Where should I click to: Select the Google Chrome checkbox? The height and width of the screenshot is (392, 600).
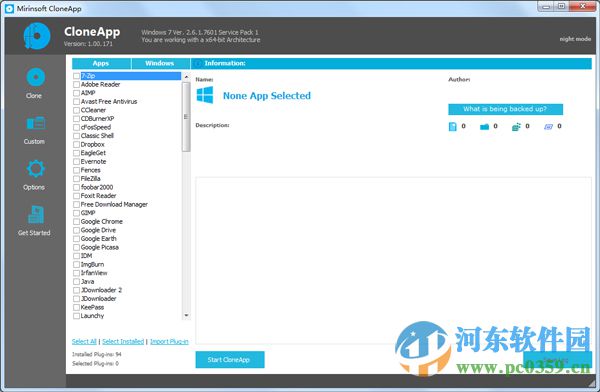77,221
